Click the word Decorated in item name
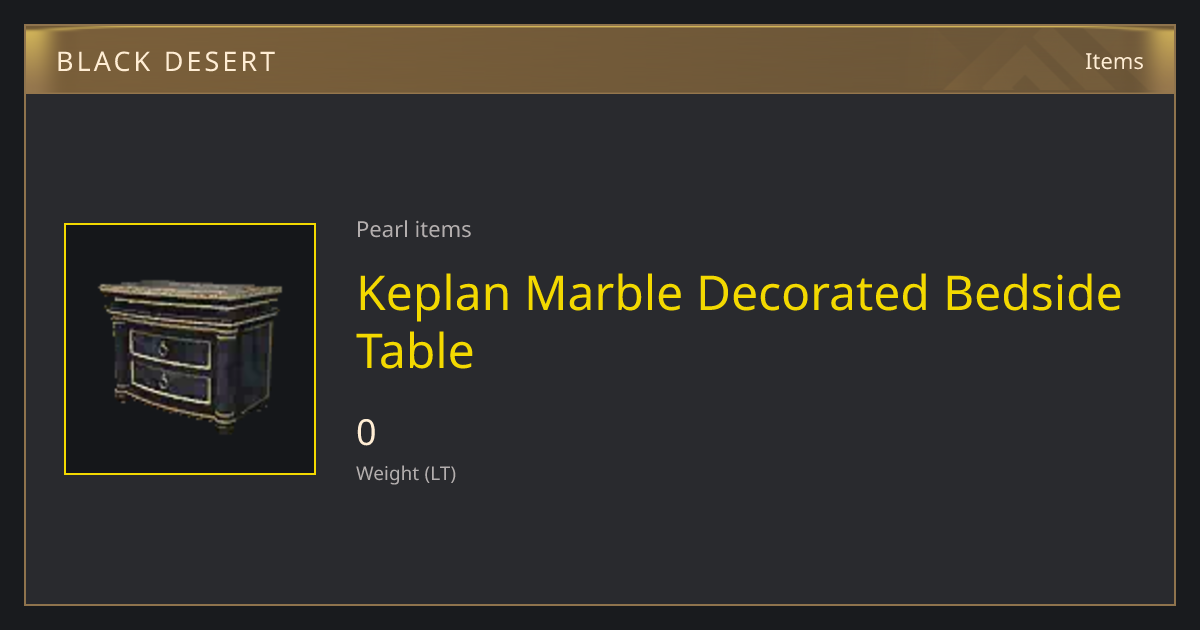 (813, 293)
